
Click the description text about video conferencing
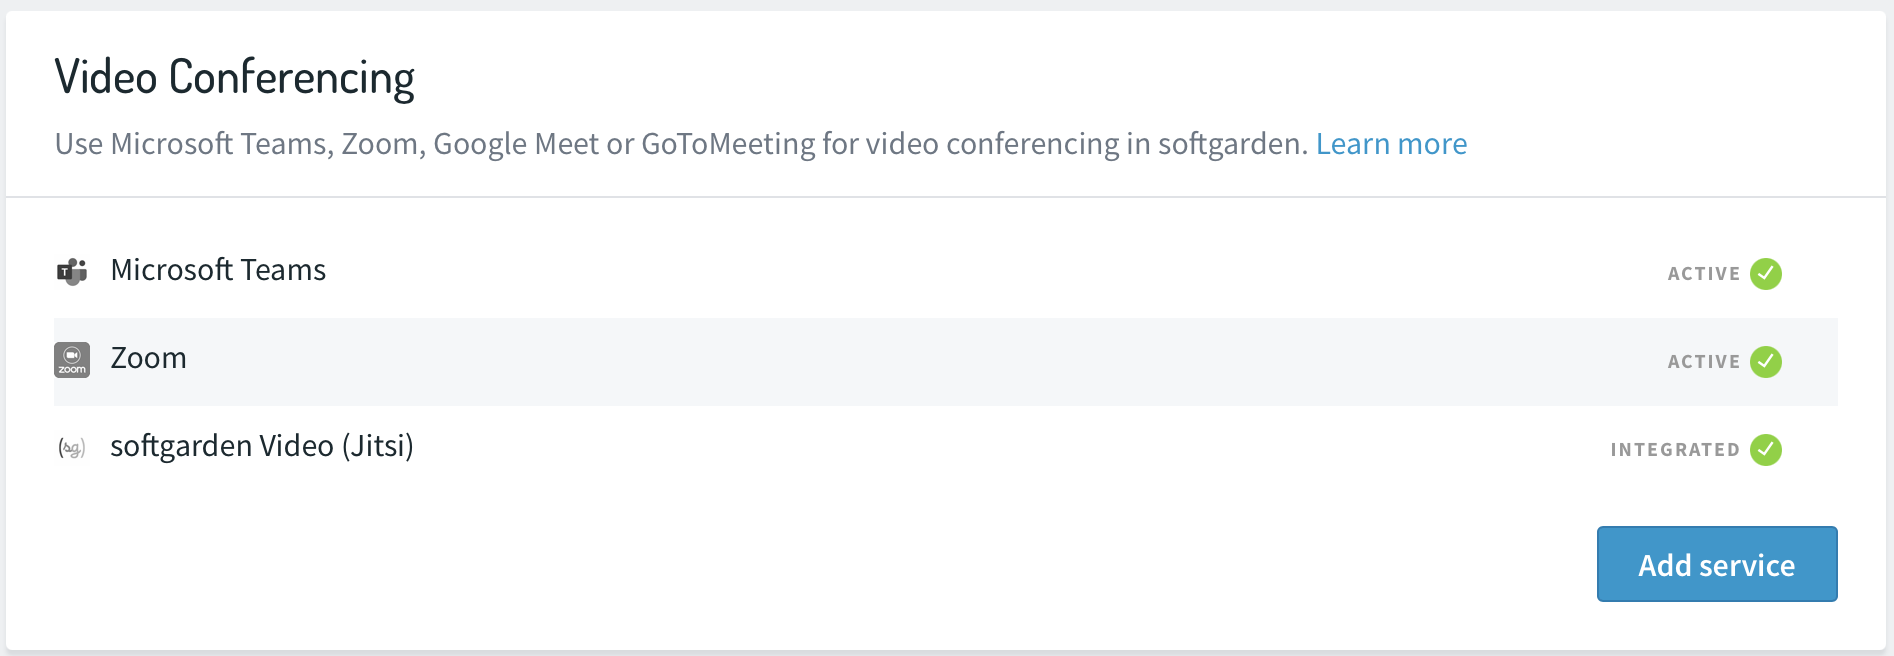681,144
